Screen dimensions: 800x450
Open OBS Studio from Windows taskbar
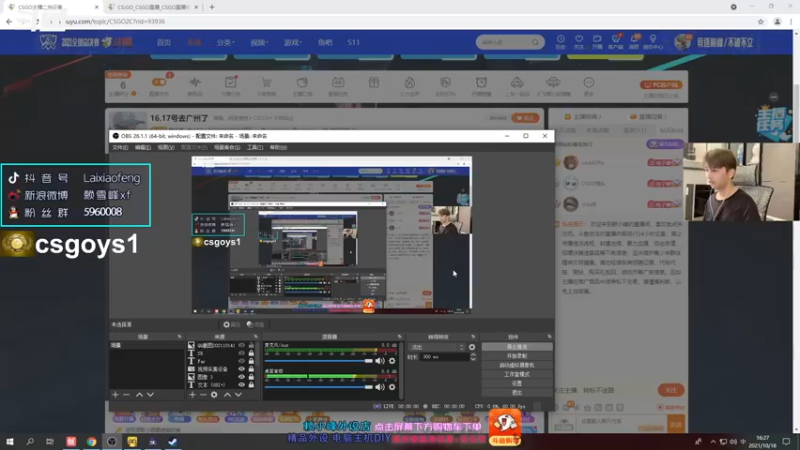tap(112, 442)
